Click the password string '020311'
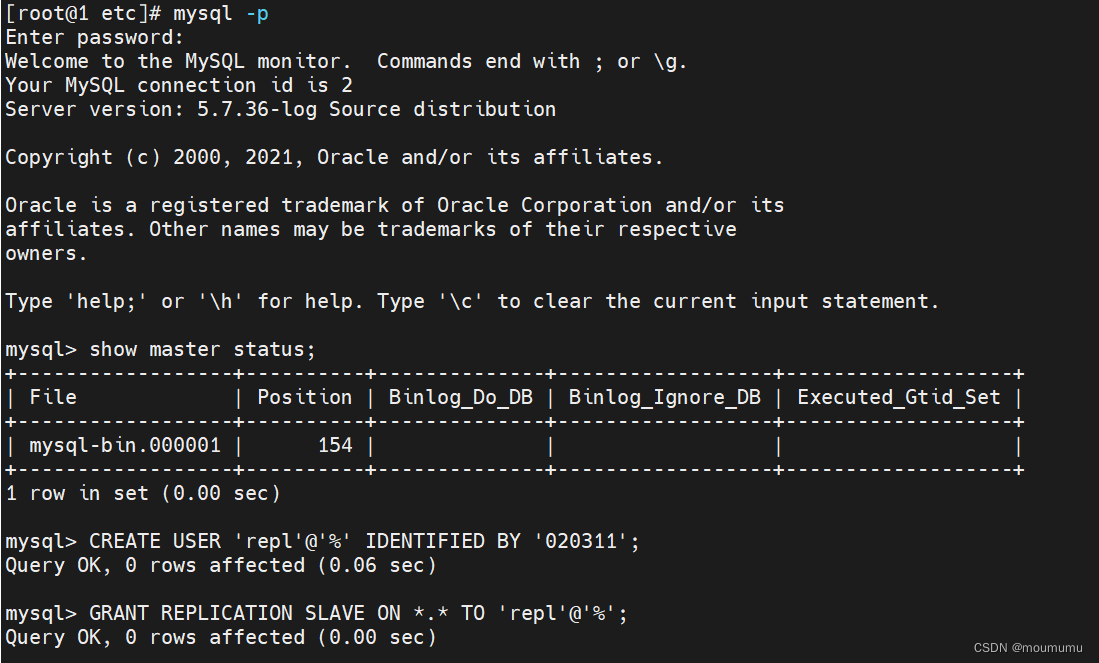The height and width of the screenshot is (663, 1099). [x=585, y=541]
